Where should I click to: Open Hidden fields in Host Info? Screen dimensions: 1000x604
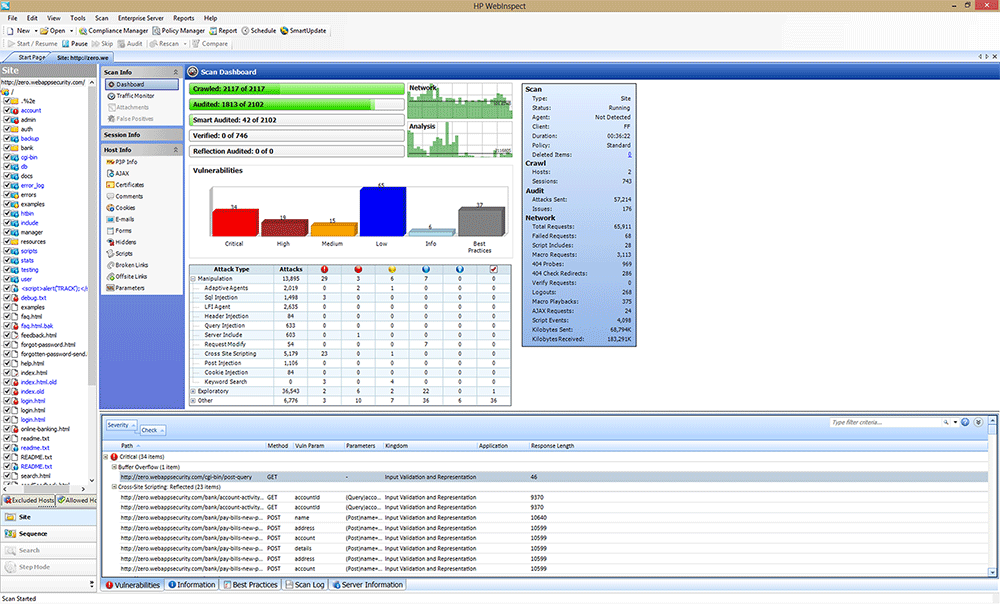tap(121, 242)
